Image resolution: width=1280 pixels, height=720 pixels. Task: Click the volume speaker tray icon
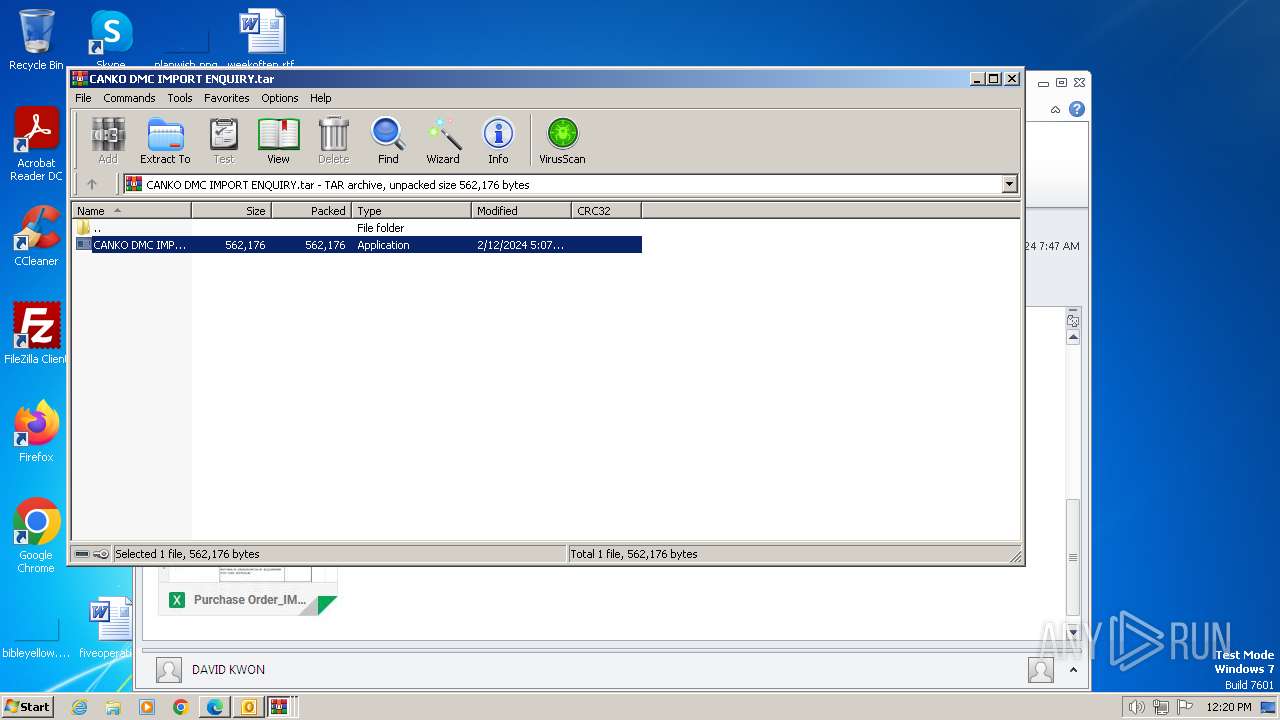click(1136, 707)
